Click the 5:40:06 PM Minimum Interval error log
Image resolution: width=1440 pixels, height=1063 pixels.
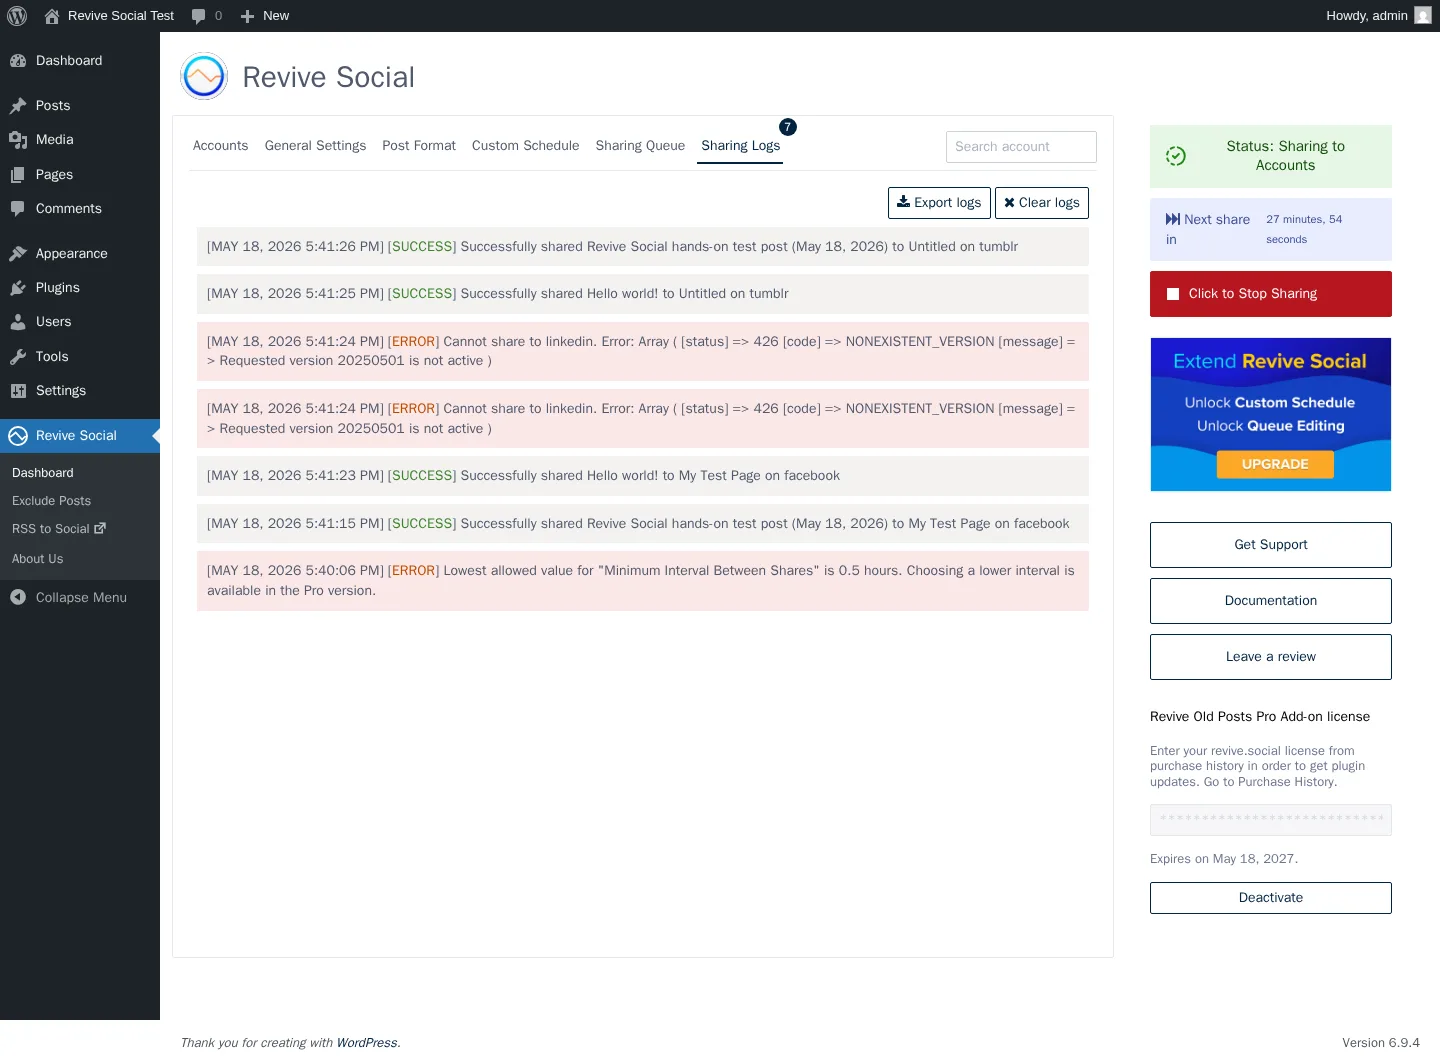click(643, 581)
